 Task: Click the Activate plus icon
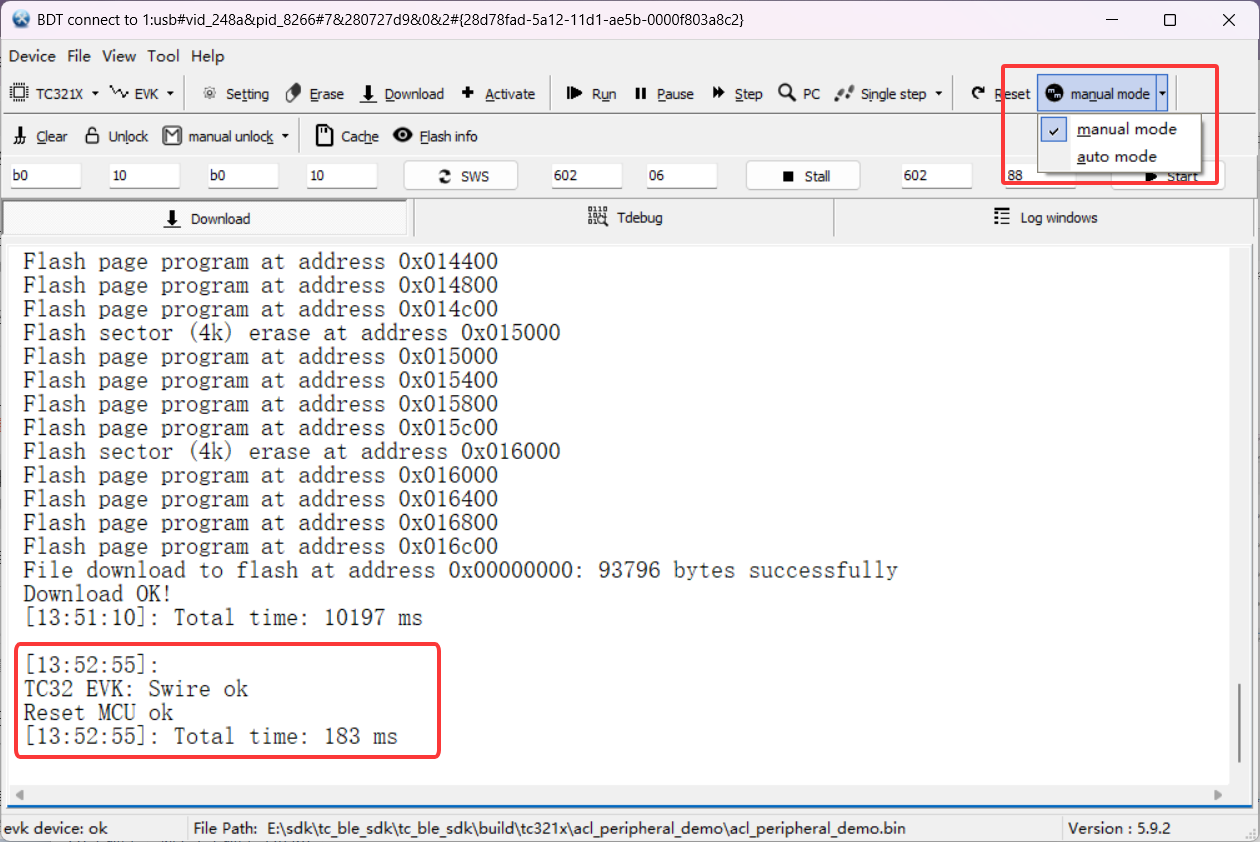(468, 93)
